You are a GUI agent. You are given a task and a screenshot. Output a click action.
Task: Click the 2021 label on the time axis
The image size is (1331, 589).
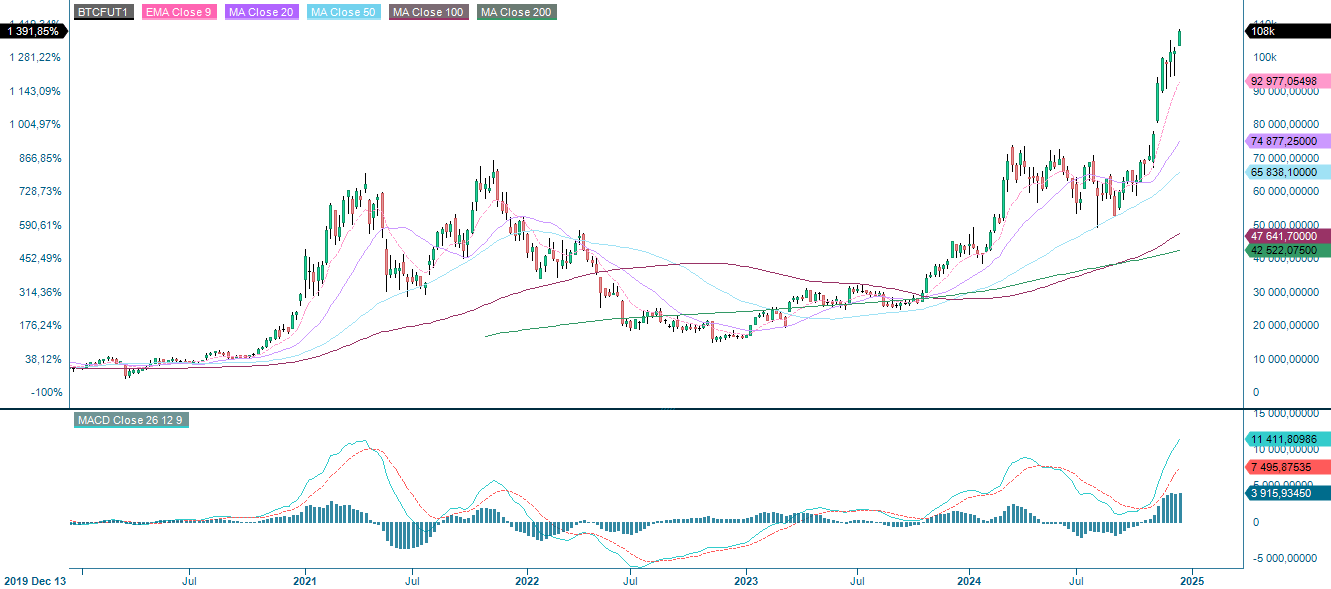[x=305, y=578]
